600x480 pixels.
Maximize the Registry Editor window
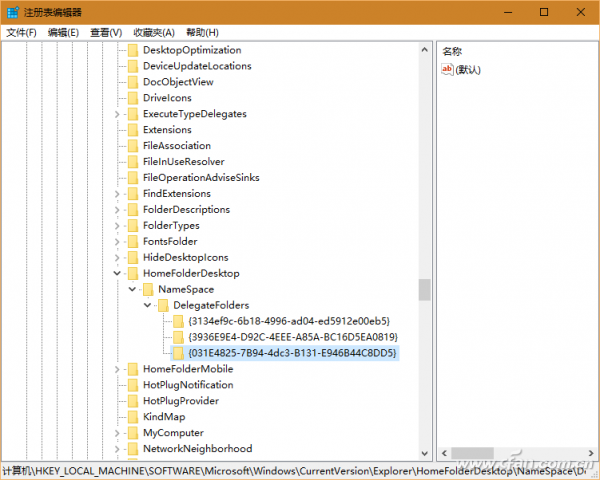coord(544,12)
